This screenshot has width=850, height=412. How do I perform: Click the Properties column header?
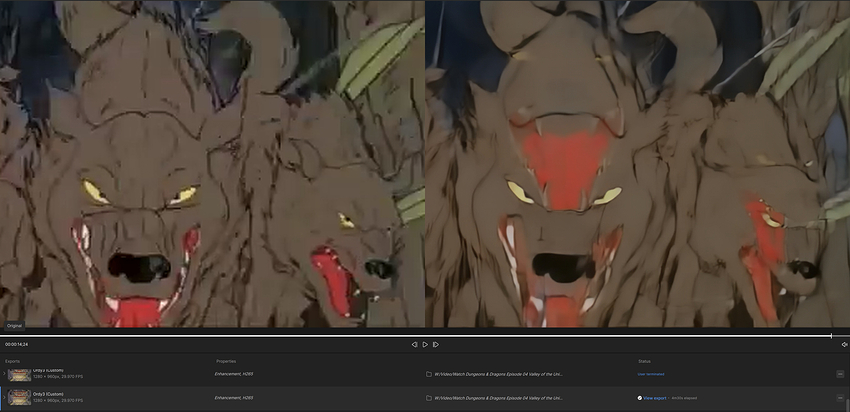click(x=226, y=361)
